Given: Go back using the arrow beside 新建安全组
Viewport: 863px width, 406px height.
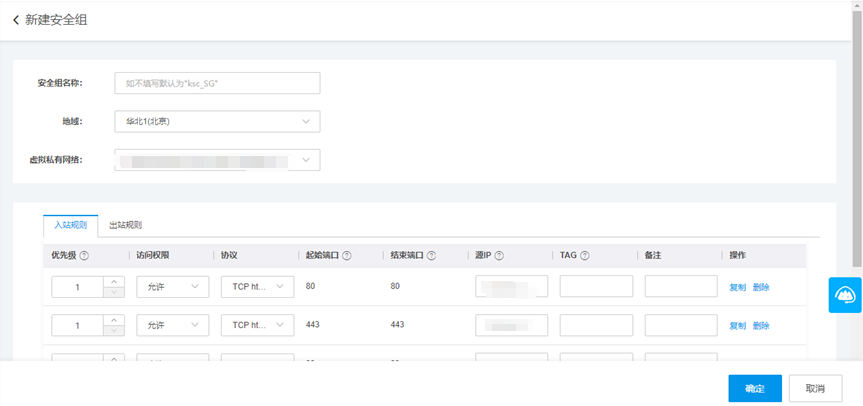Looking at the screenshot, I should click(x=16, y=20).
